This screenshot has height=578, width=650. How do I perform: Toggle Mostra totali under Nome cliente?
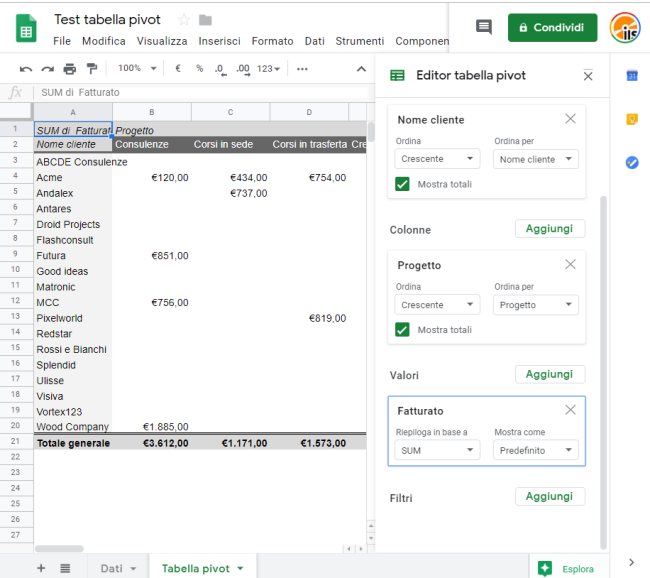(402, 184)
